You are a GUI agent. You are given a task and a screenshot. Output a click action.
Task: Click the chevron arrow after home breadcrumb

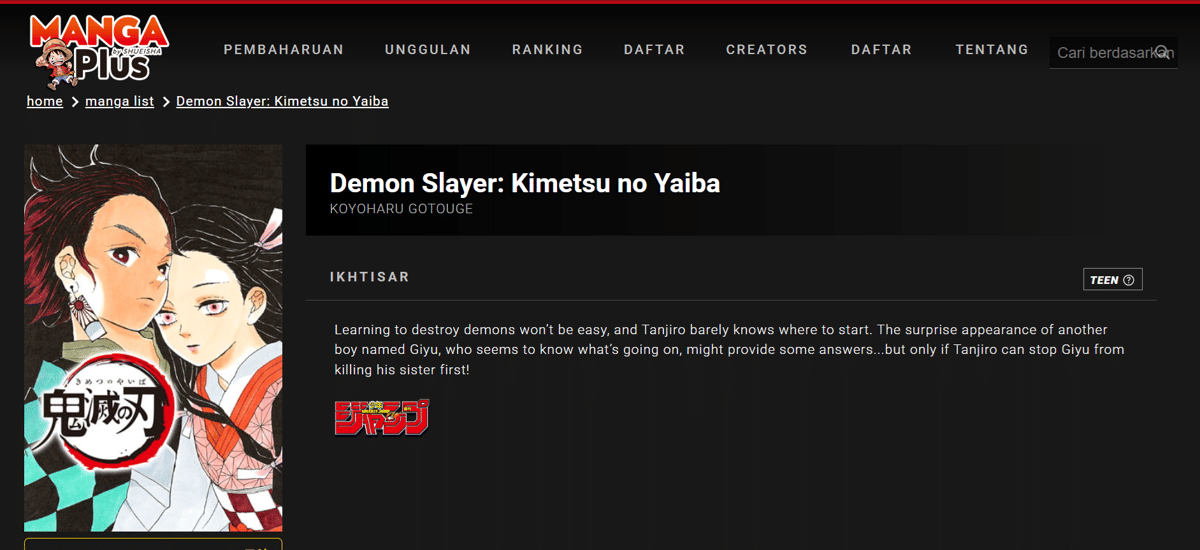click(x=74, y=102)
